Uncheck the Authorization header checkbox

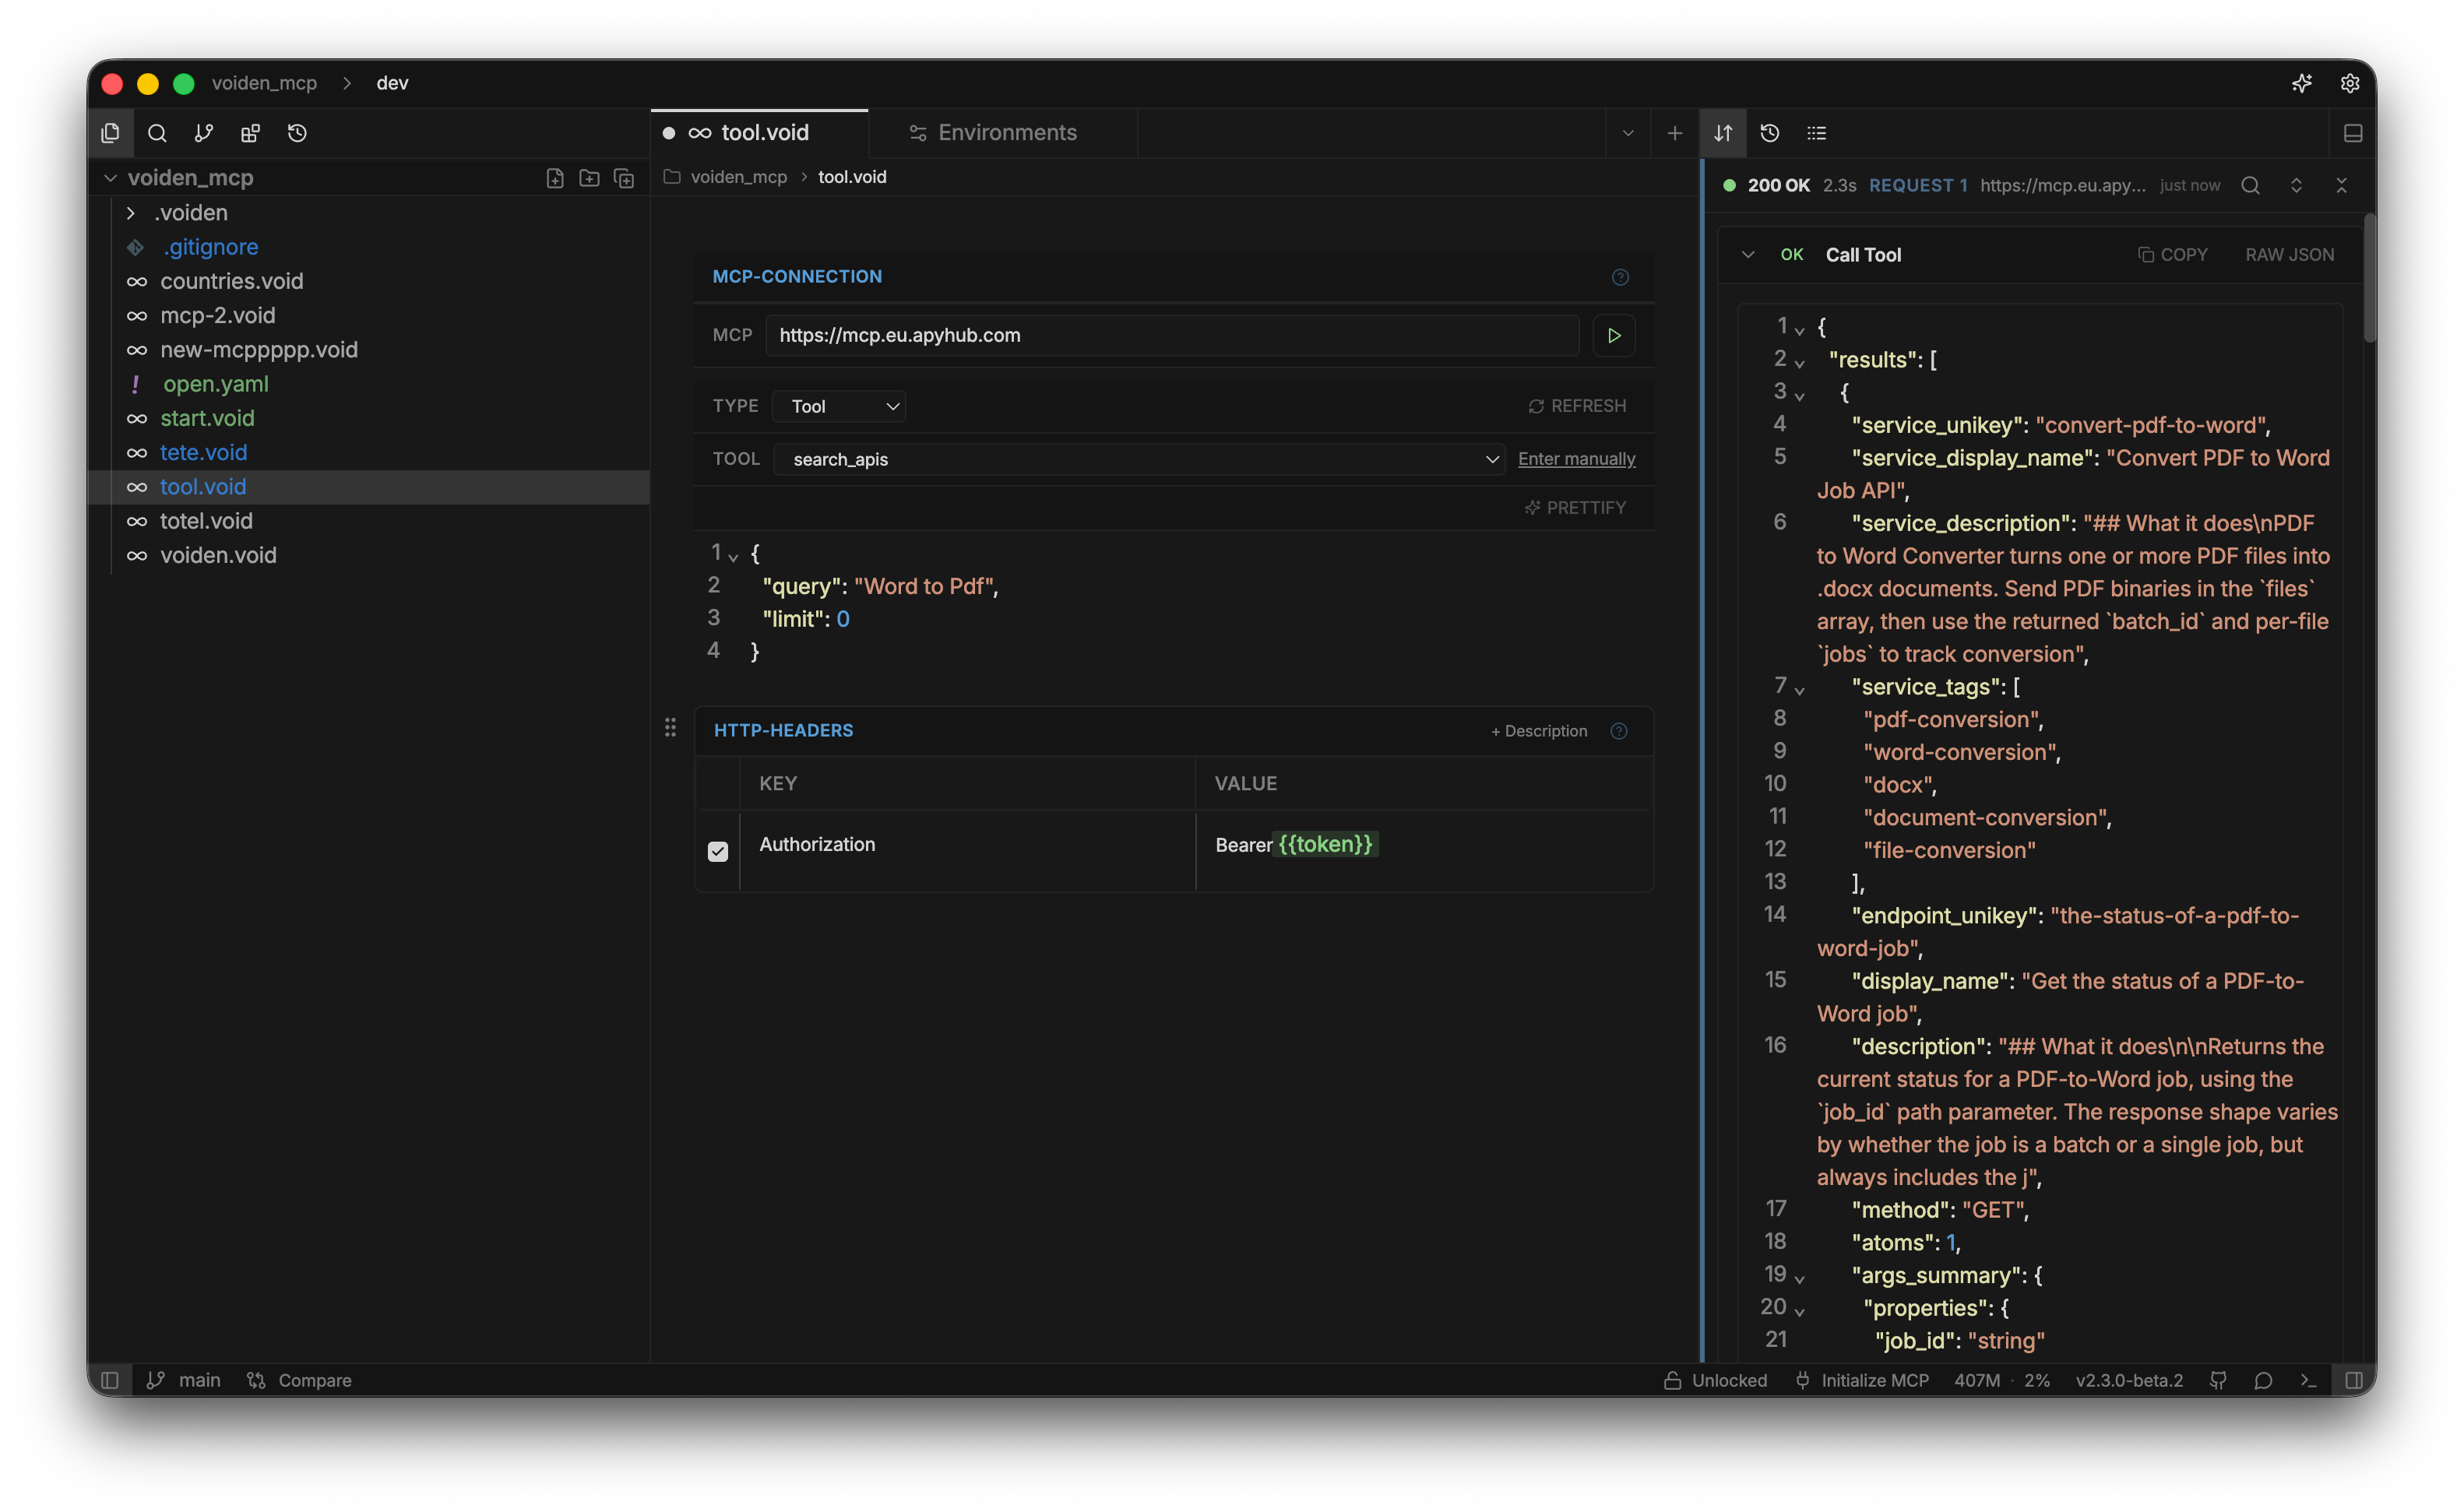pyautogui.click(x=718, y=851)
